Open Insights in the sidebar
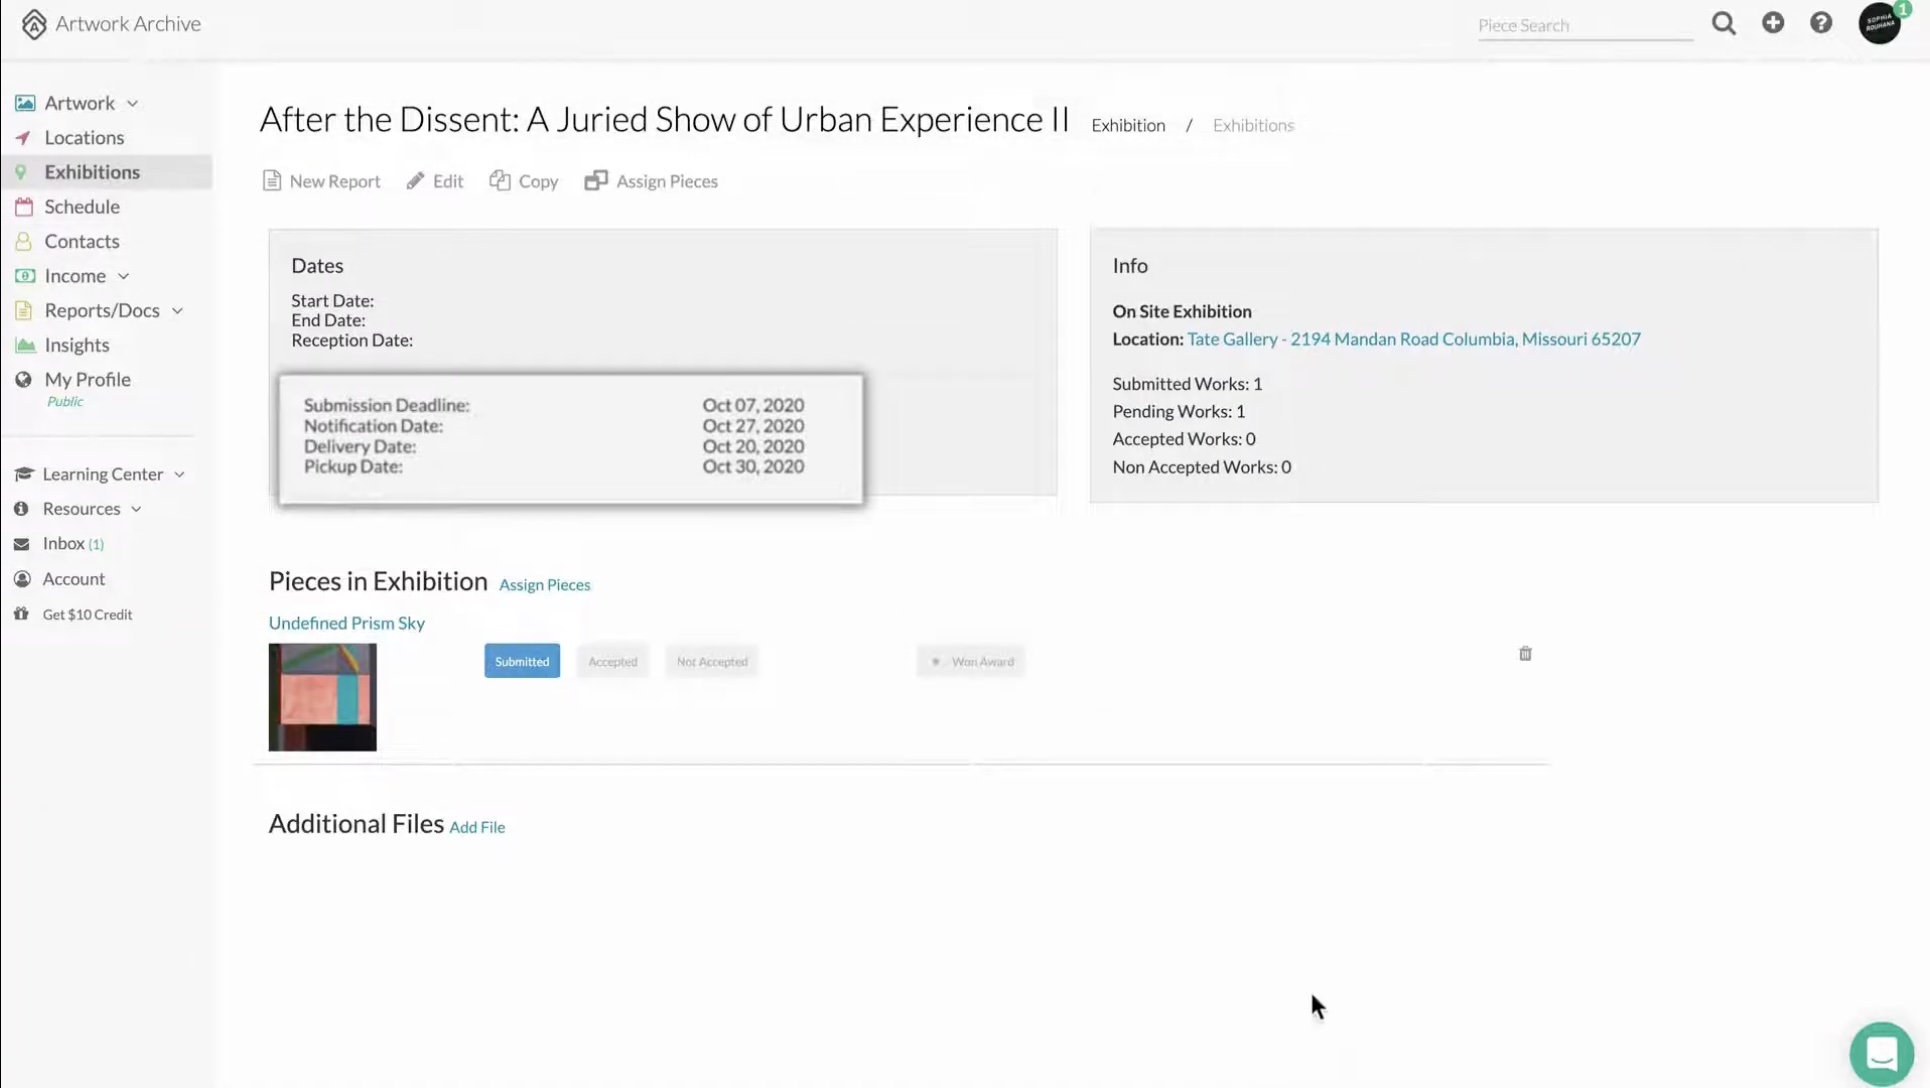The image size is (1930, 1088). tap(77, 345)
